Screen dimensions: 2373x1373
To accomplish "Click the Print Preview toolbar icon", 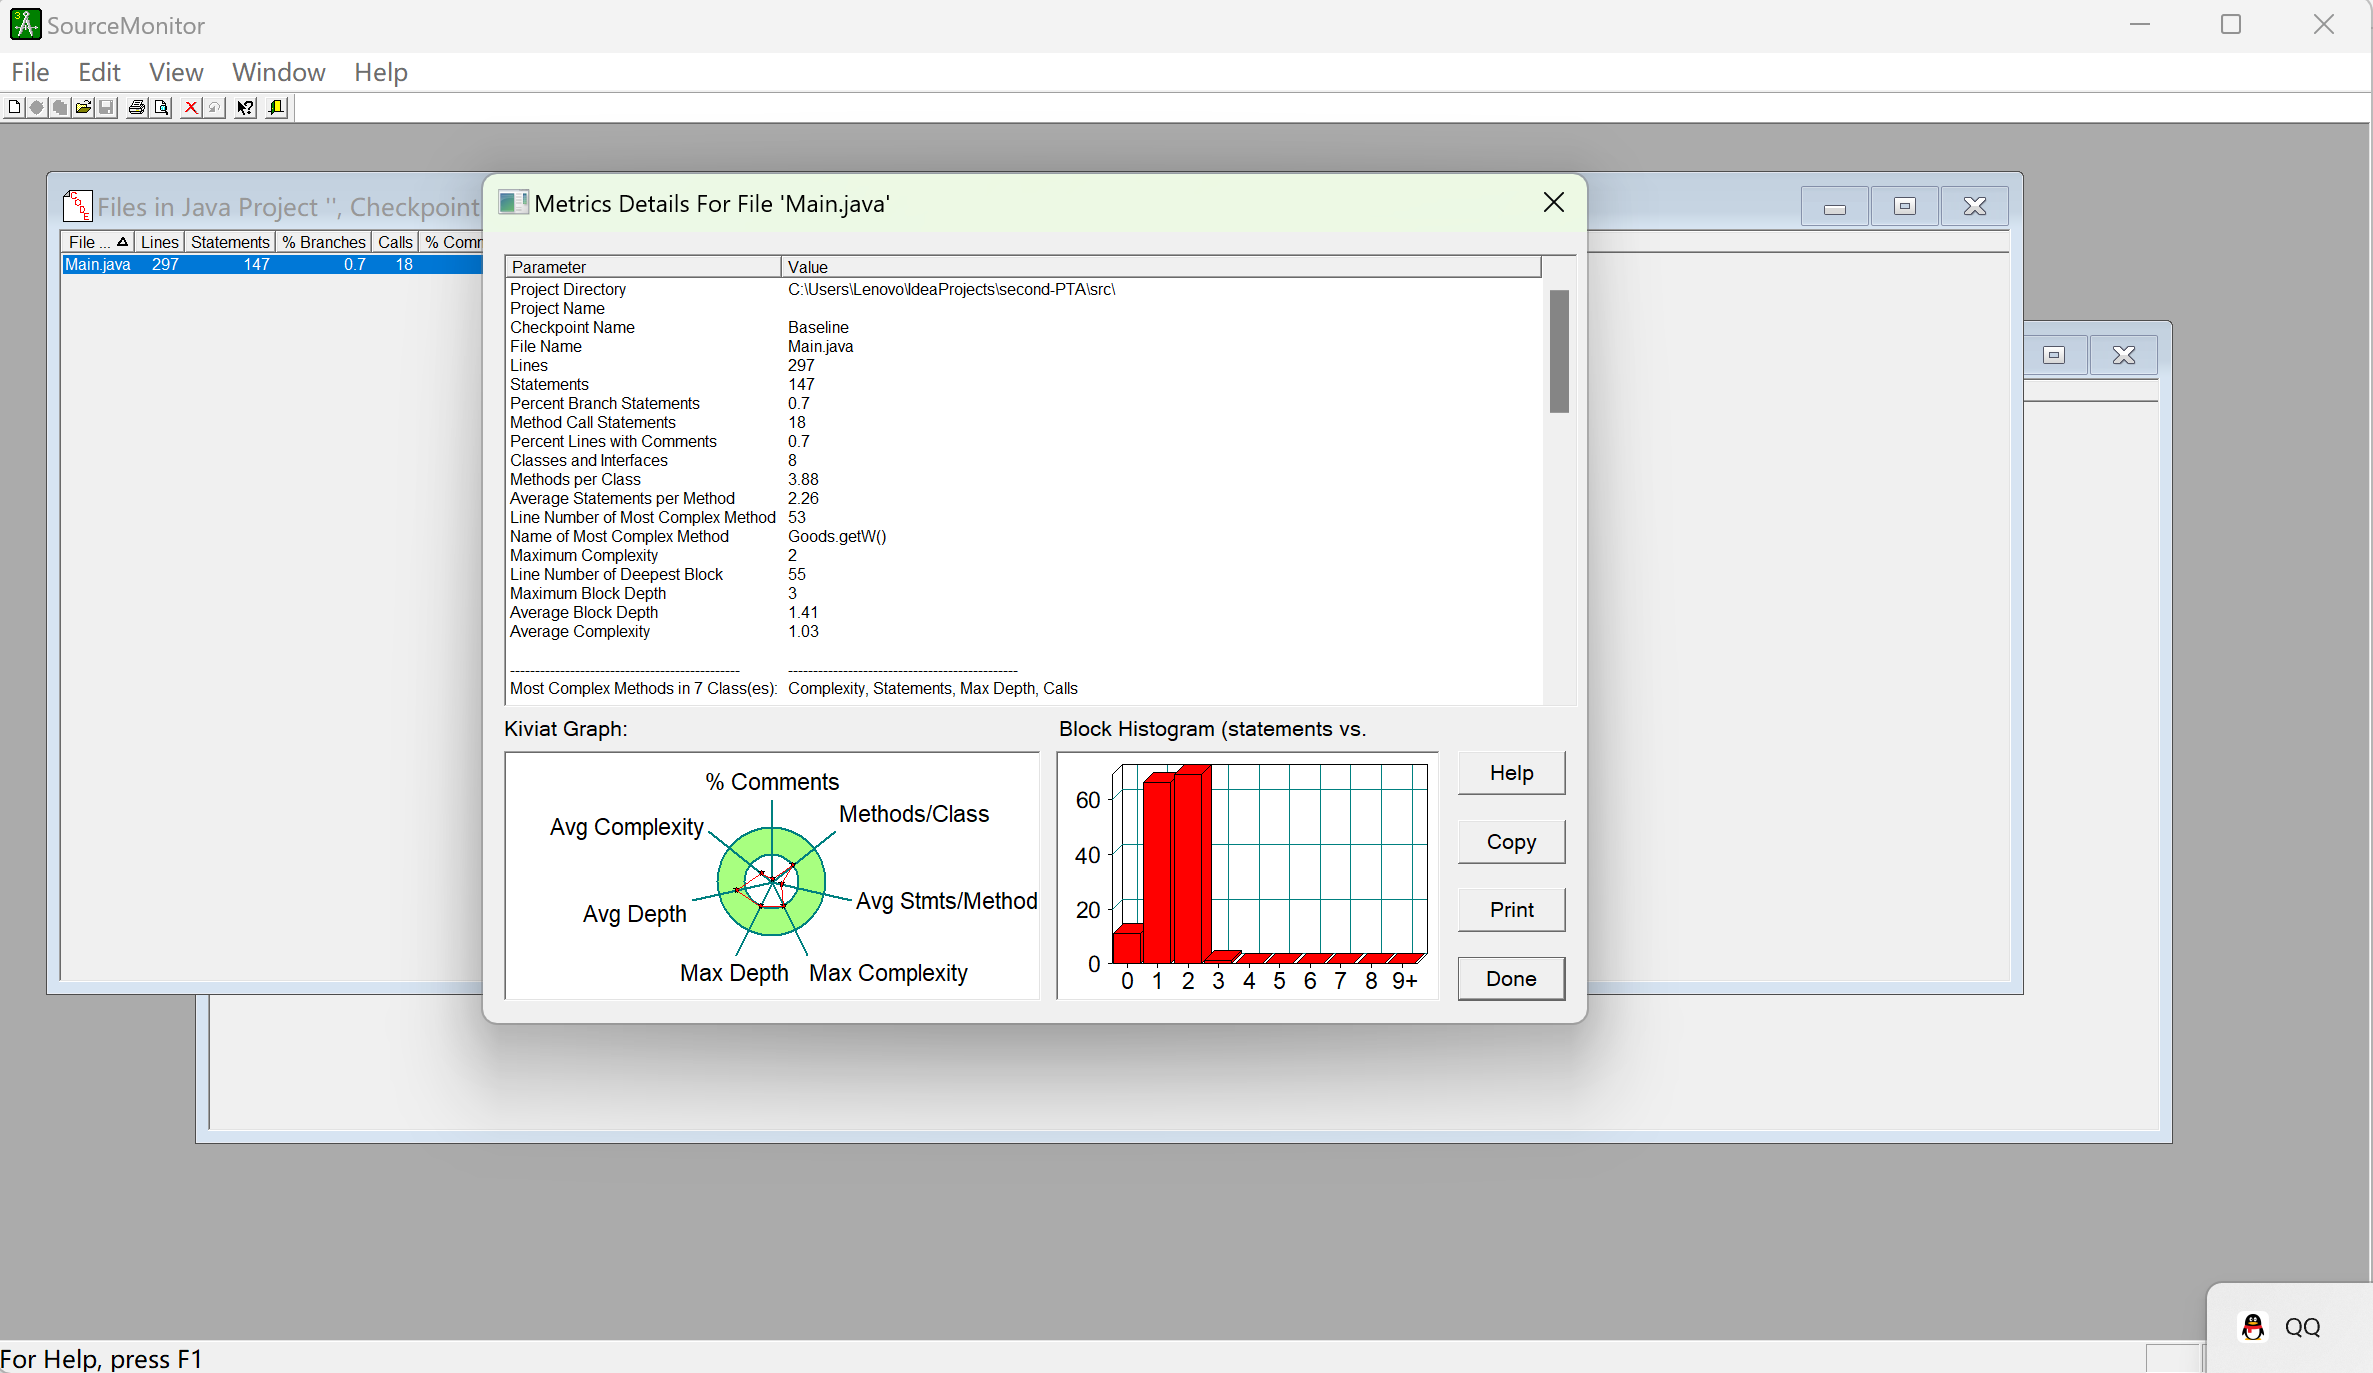I will click(161, 107).
